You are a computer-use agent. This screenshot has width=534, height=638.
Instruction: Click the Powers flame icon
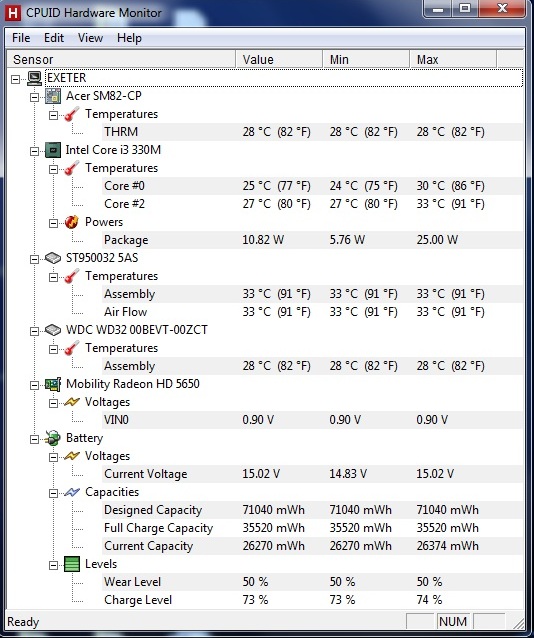point(72,222)
